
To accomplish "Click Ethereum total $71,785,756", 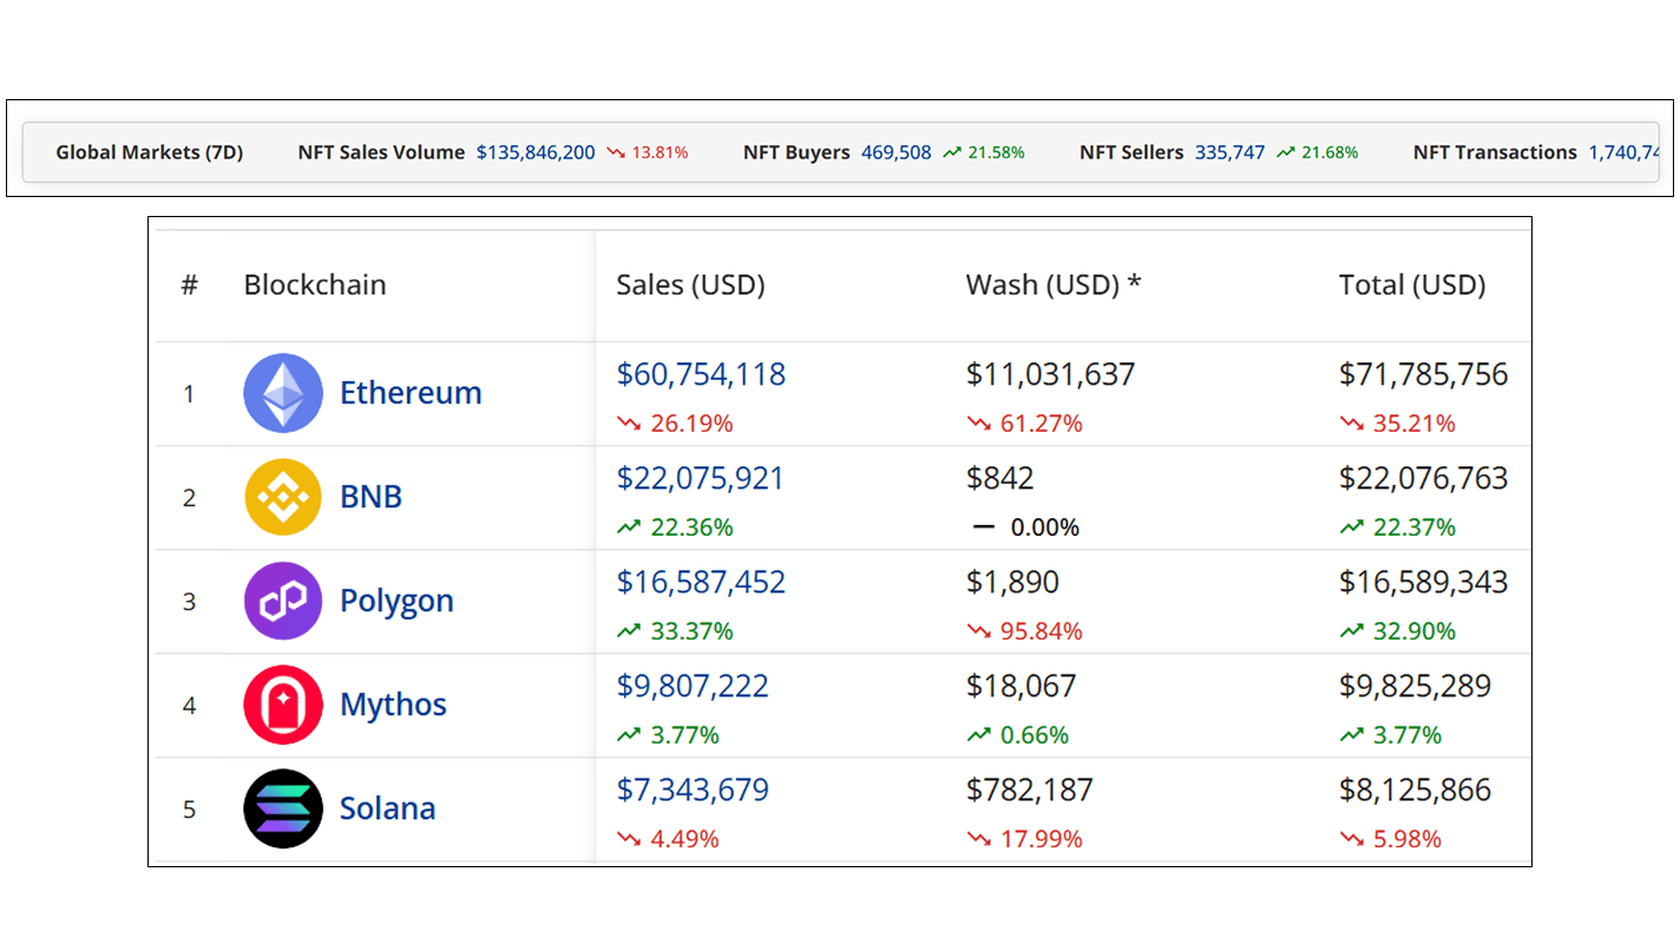I will click(x=1423, y=375).
